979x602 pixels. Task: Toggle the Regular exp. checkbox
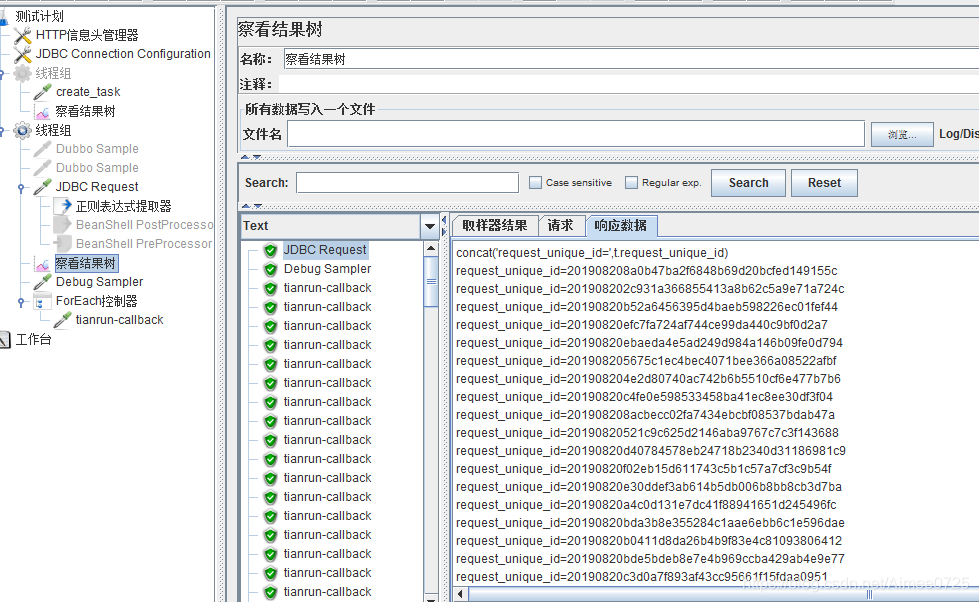pos(631,182)
